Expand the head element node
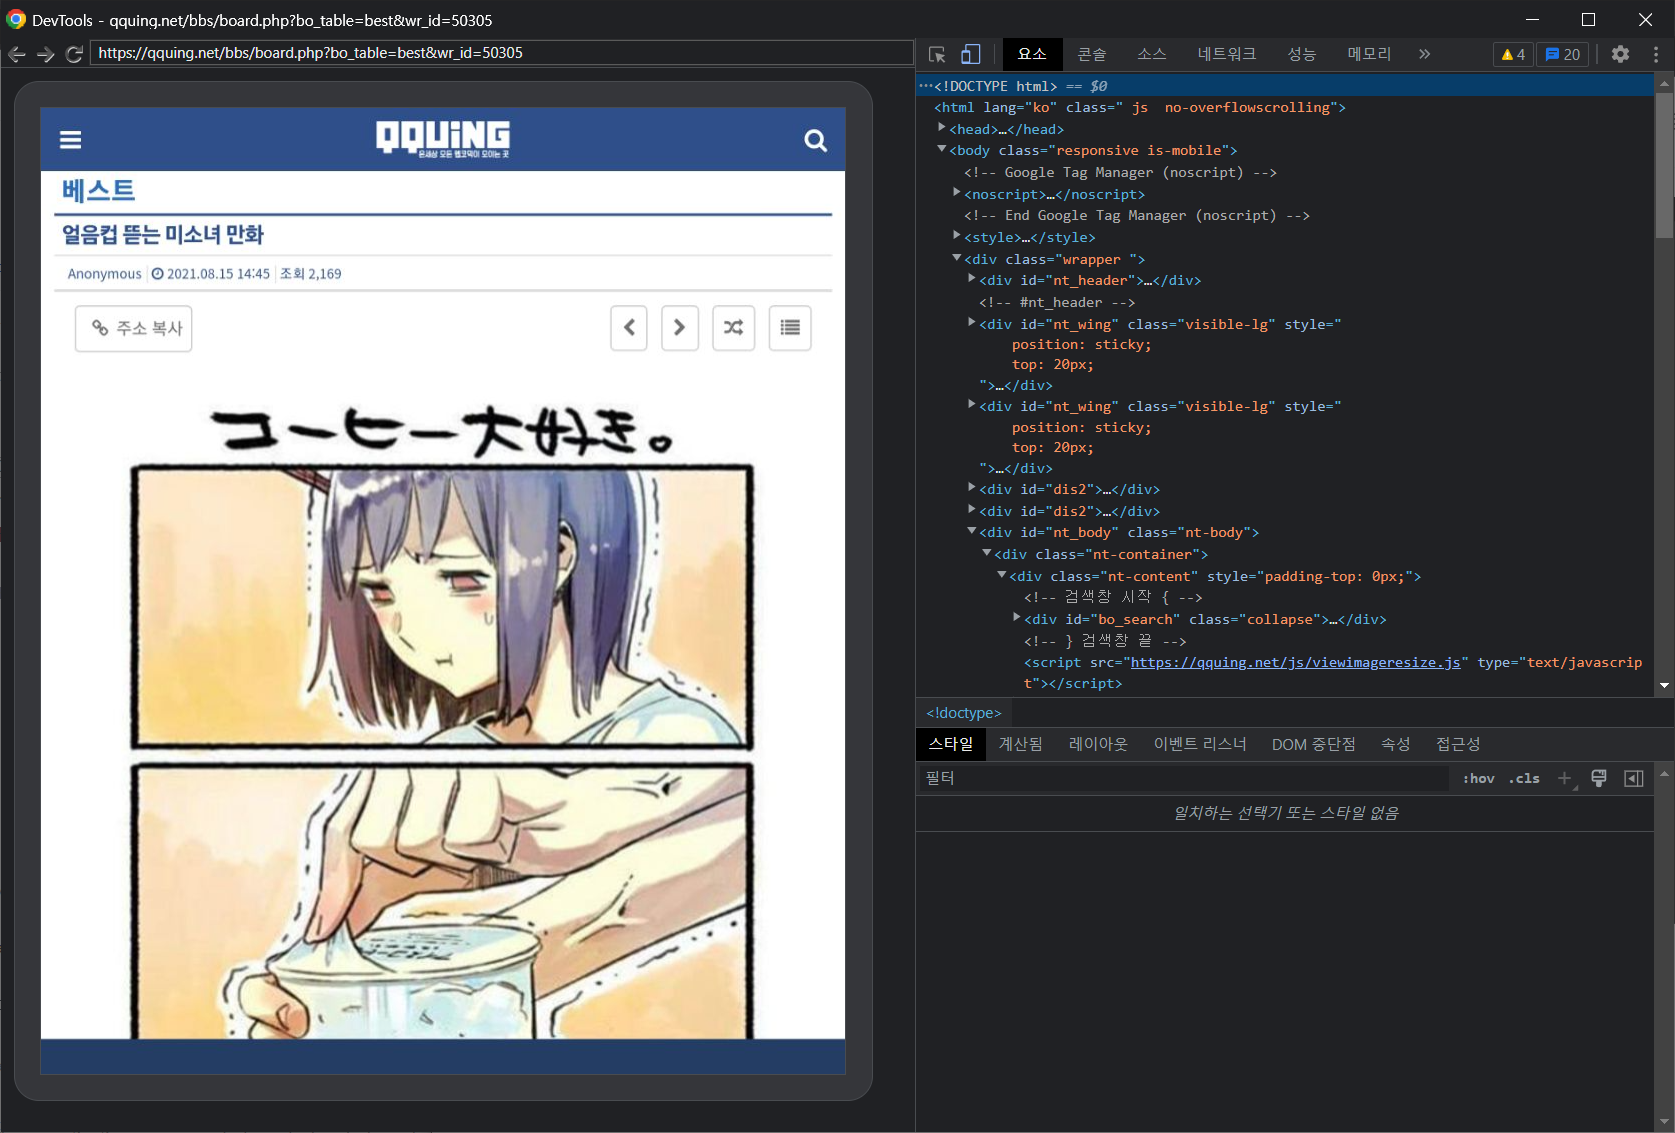The height and width of the screenshot is (1133, 1675). click(942, 128)
